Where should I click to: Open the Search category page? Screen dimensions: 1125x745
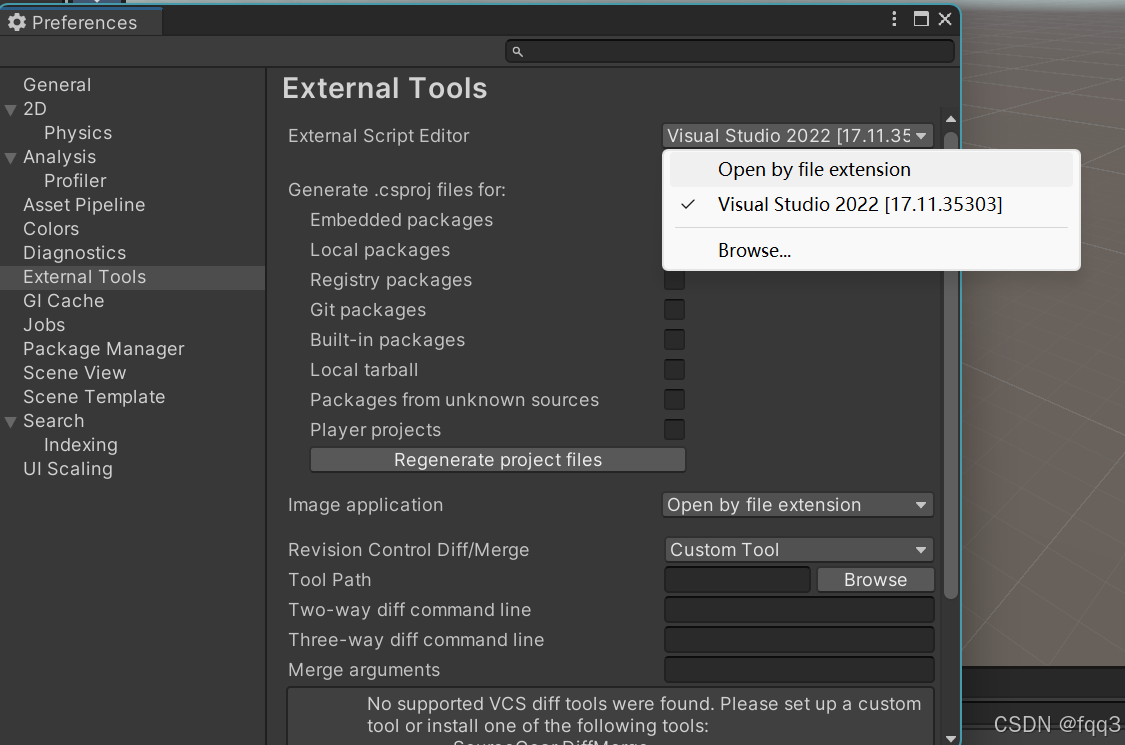pyautogui.click(x=54, y=421)
